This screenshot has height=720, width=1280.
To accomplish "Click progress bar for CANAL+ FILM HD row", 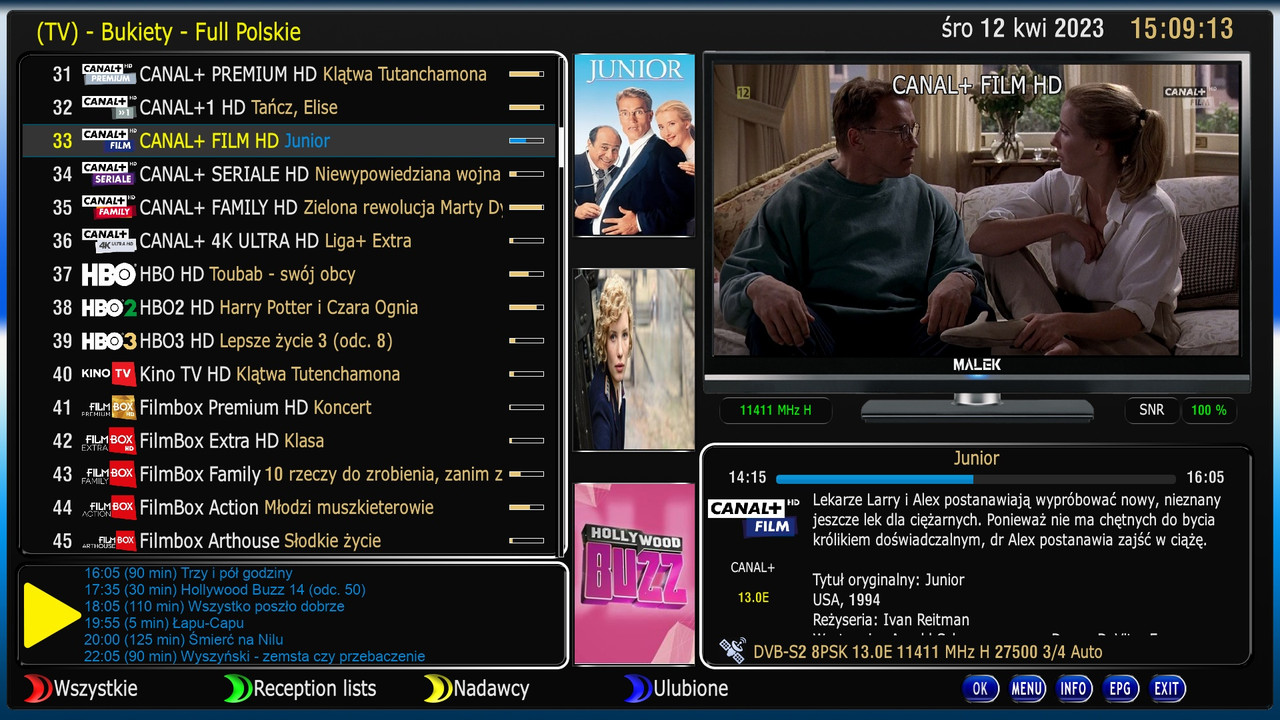I will tap(526, 141).
